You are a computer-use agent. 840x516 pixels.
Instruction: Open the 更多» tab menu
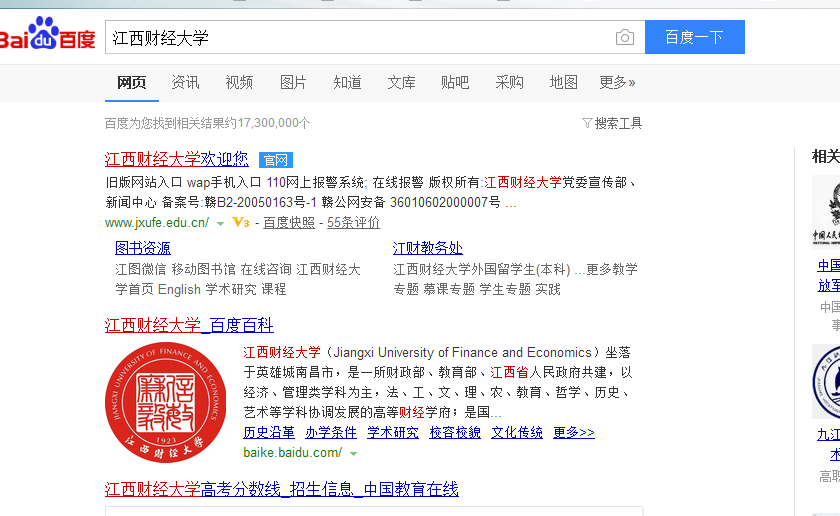point(617,83)
